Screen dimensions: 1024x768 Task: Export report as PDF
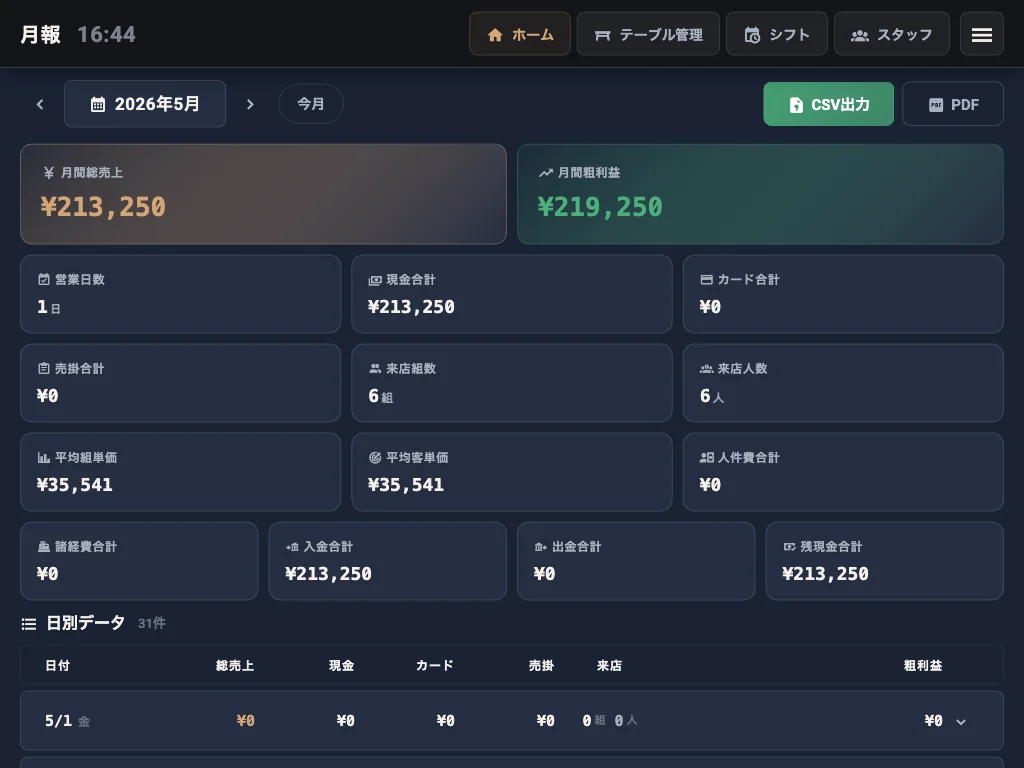(x=953, y=104)
